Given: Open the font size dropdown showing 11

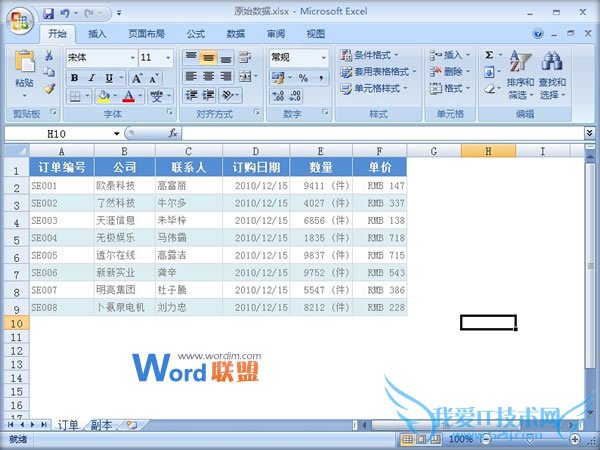Looking at the screenshot, I should pyautogui.click(x=168, y=58).
